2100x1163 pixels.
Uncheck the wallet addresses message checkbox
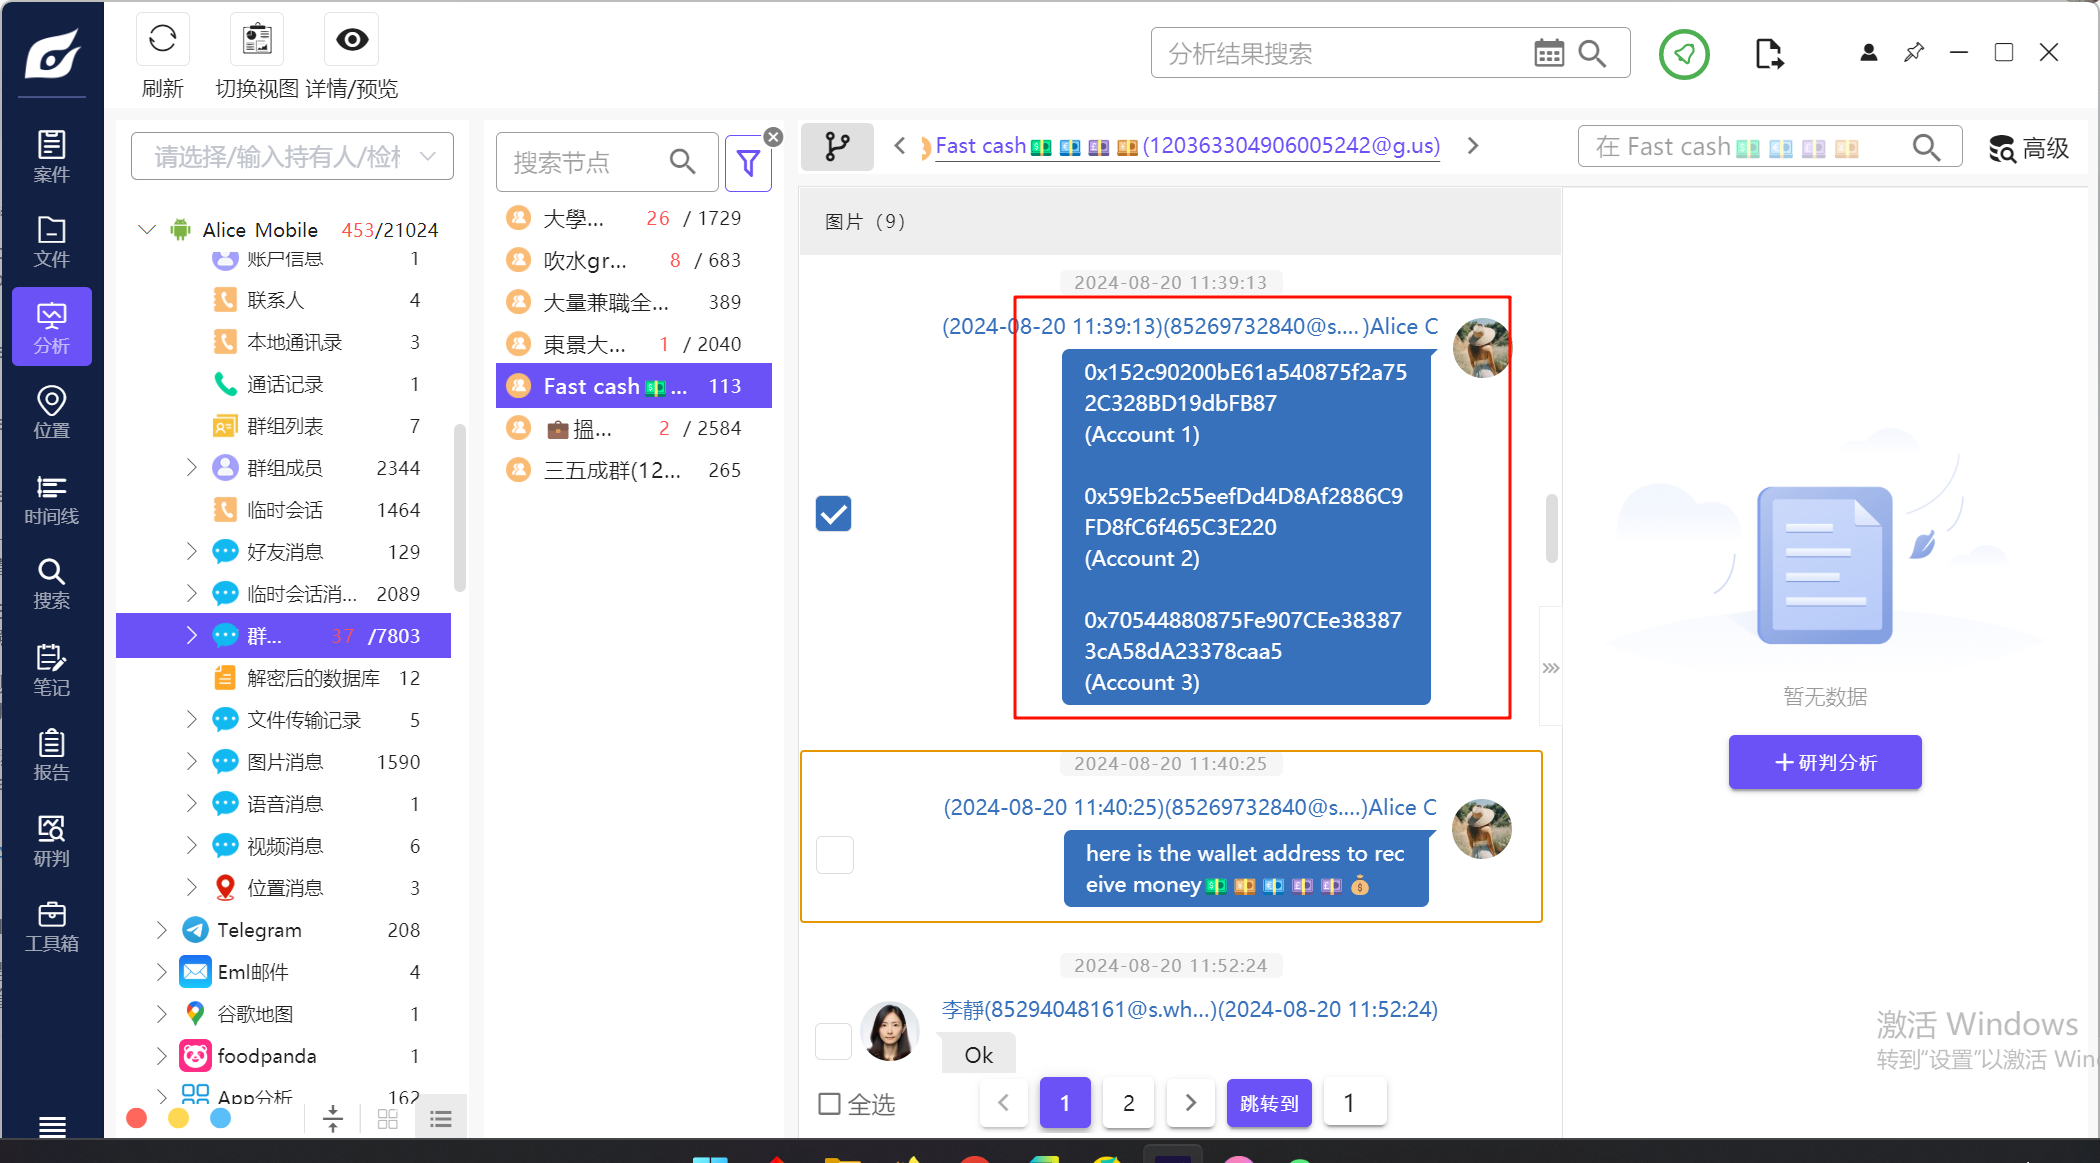(833, 513)
